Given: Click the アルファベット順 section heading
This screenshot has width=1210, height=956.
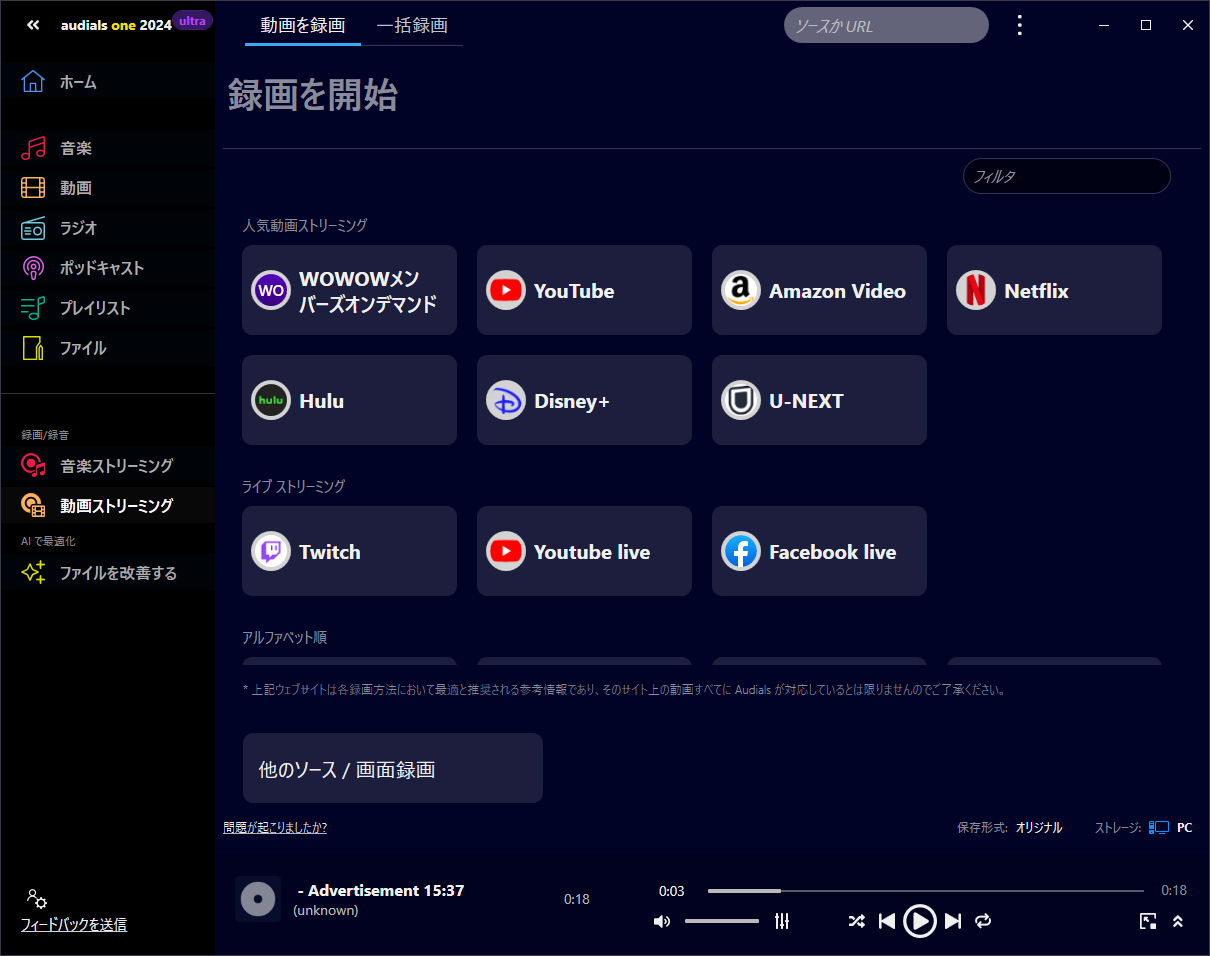Looking at the screenshot, I should [285, 637].
